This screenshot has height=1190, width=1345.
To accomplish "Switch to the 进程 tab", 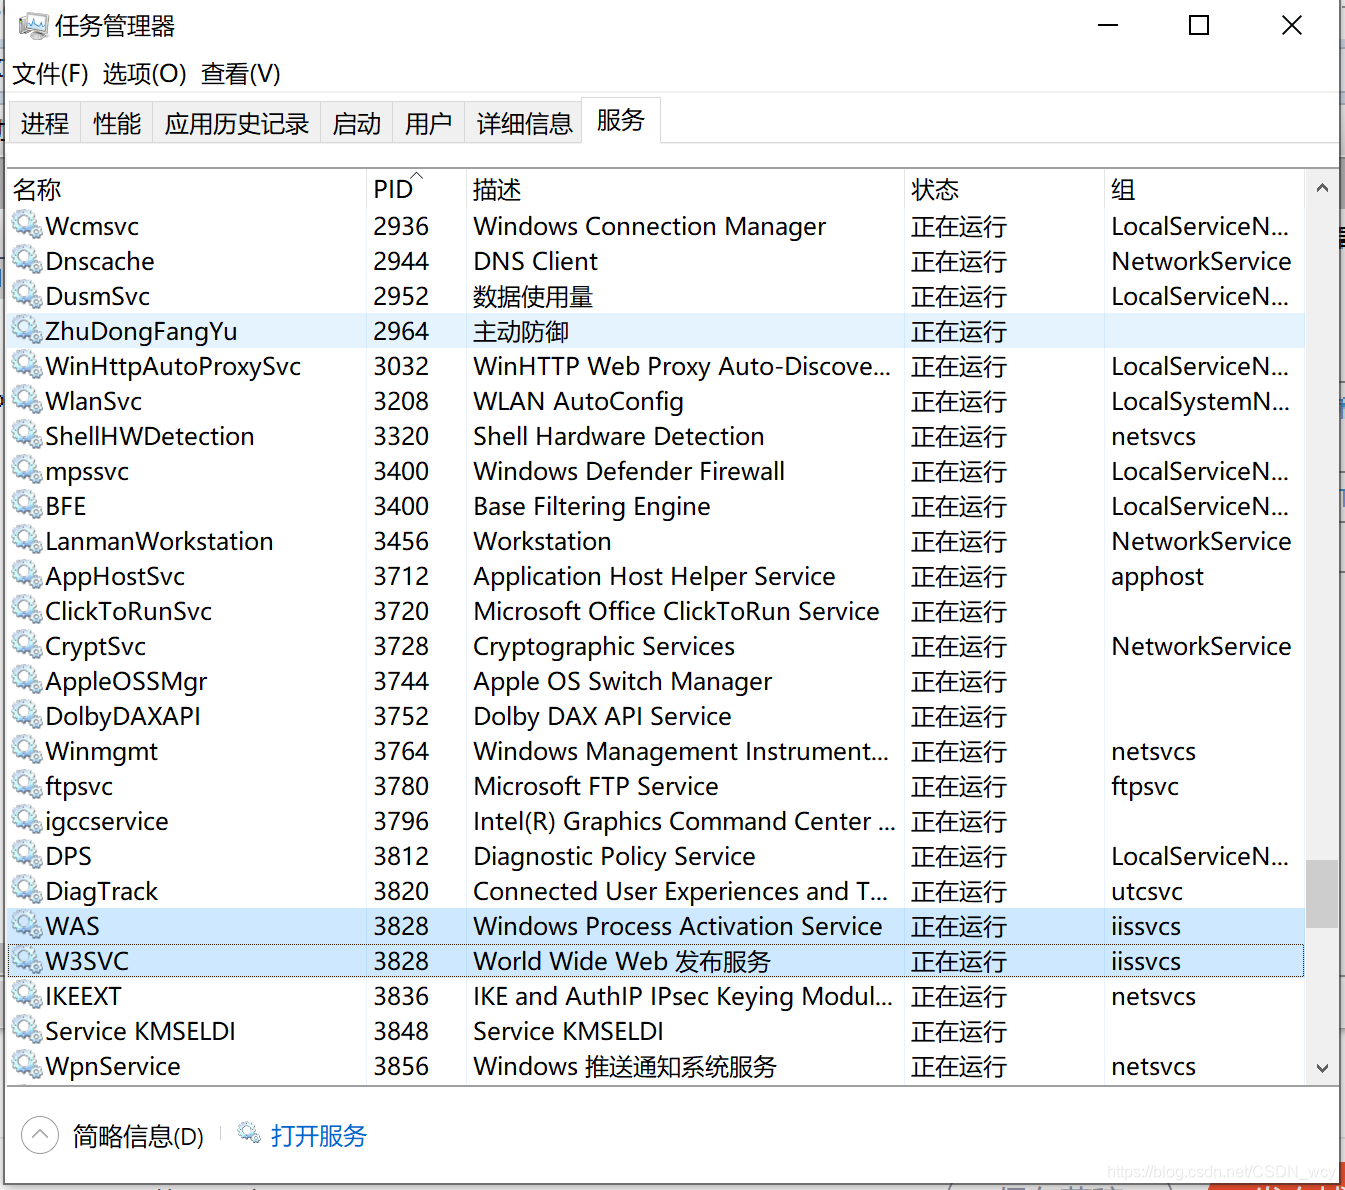I will point(45,123).
